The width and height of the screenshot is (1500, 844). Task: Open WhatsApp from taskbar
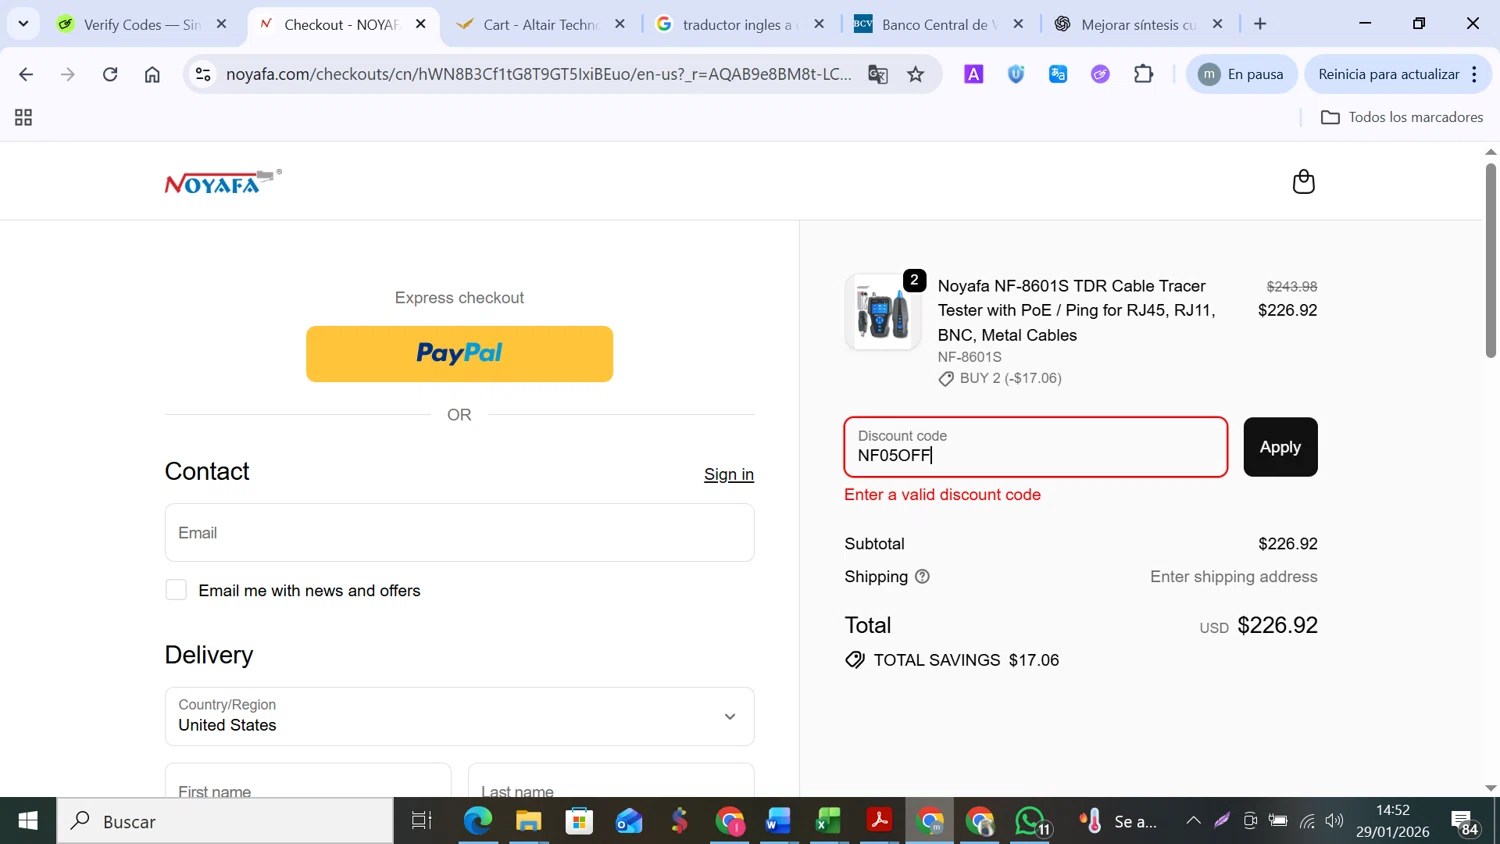click(1031, 821)
